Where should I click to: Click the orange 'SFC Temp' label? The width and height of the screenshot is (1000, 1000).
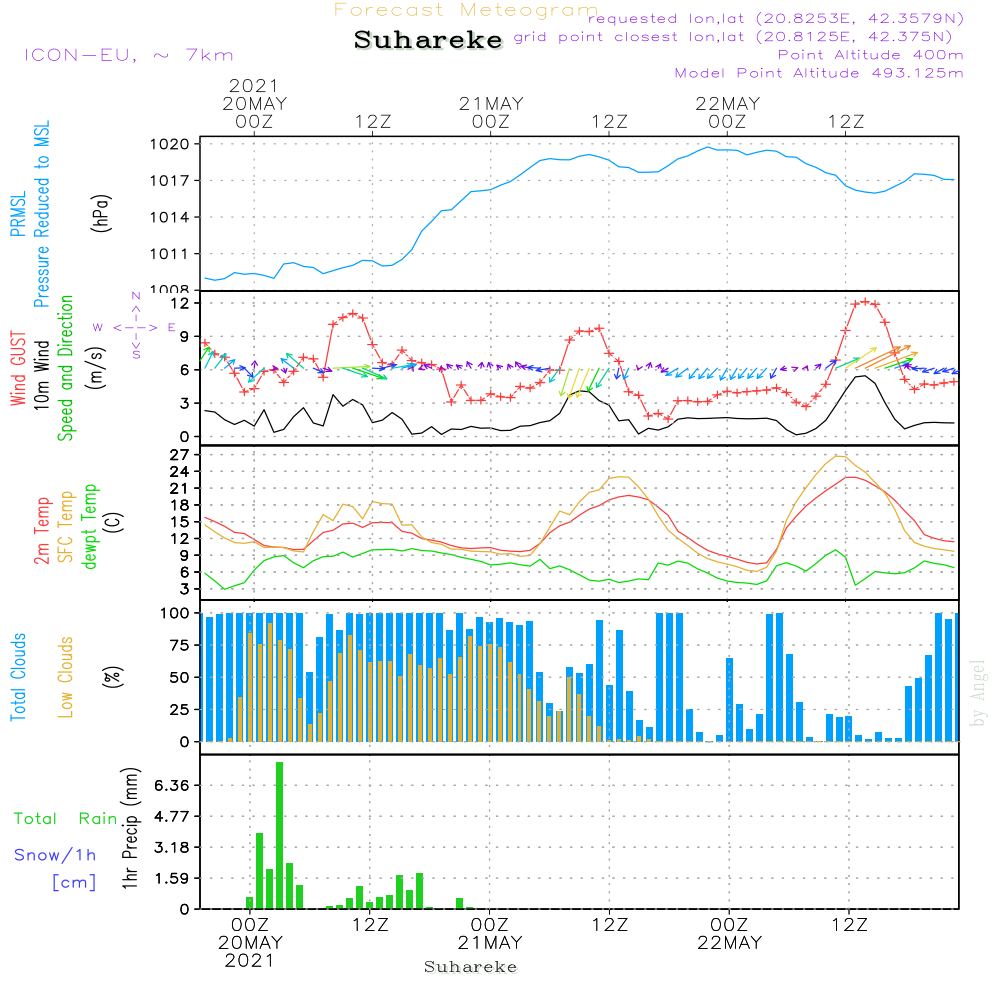click(x=66, y=526)
